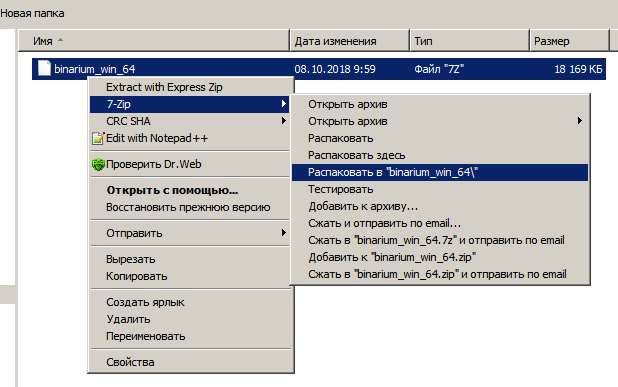Click the Новая папка folder title
Viewport: 618px width, 387px height.
pyautogui.click(x=32, y=13)
